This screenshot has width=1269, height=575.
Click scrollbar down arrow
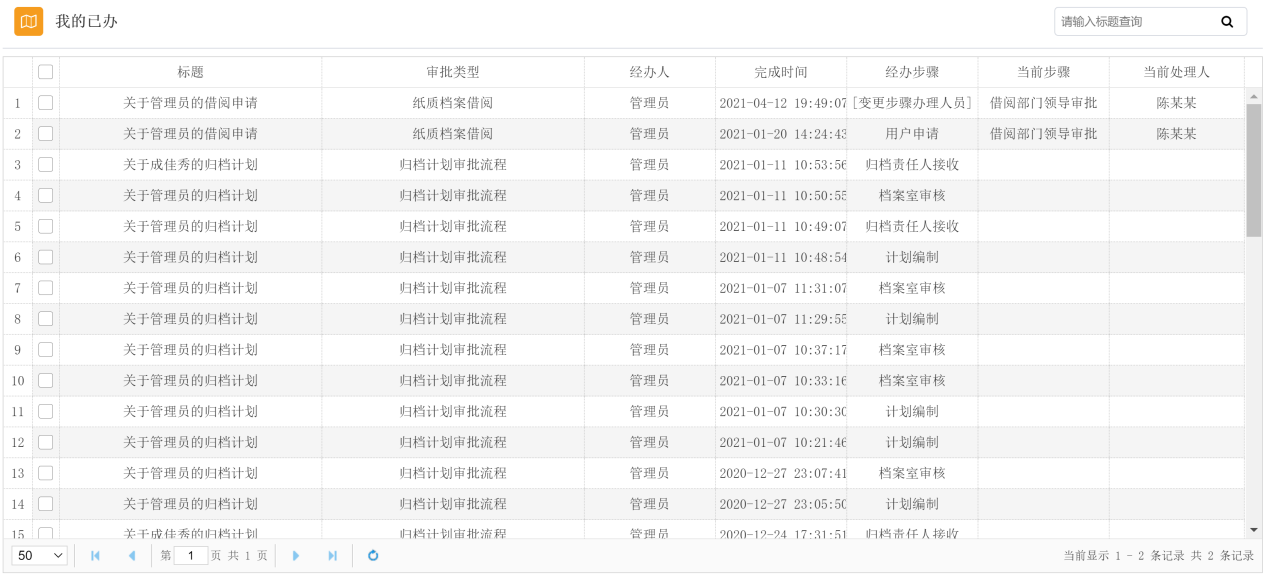pos(1254,529)
